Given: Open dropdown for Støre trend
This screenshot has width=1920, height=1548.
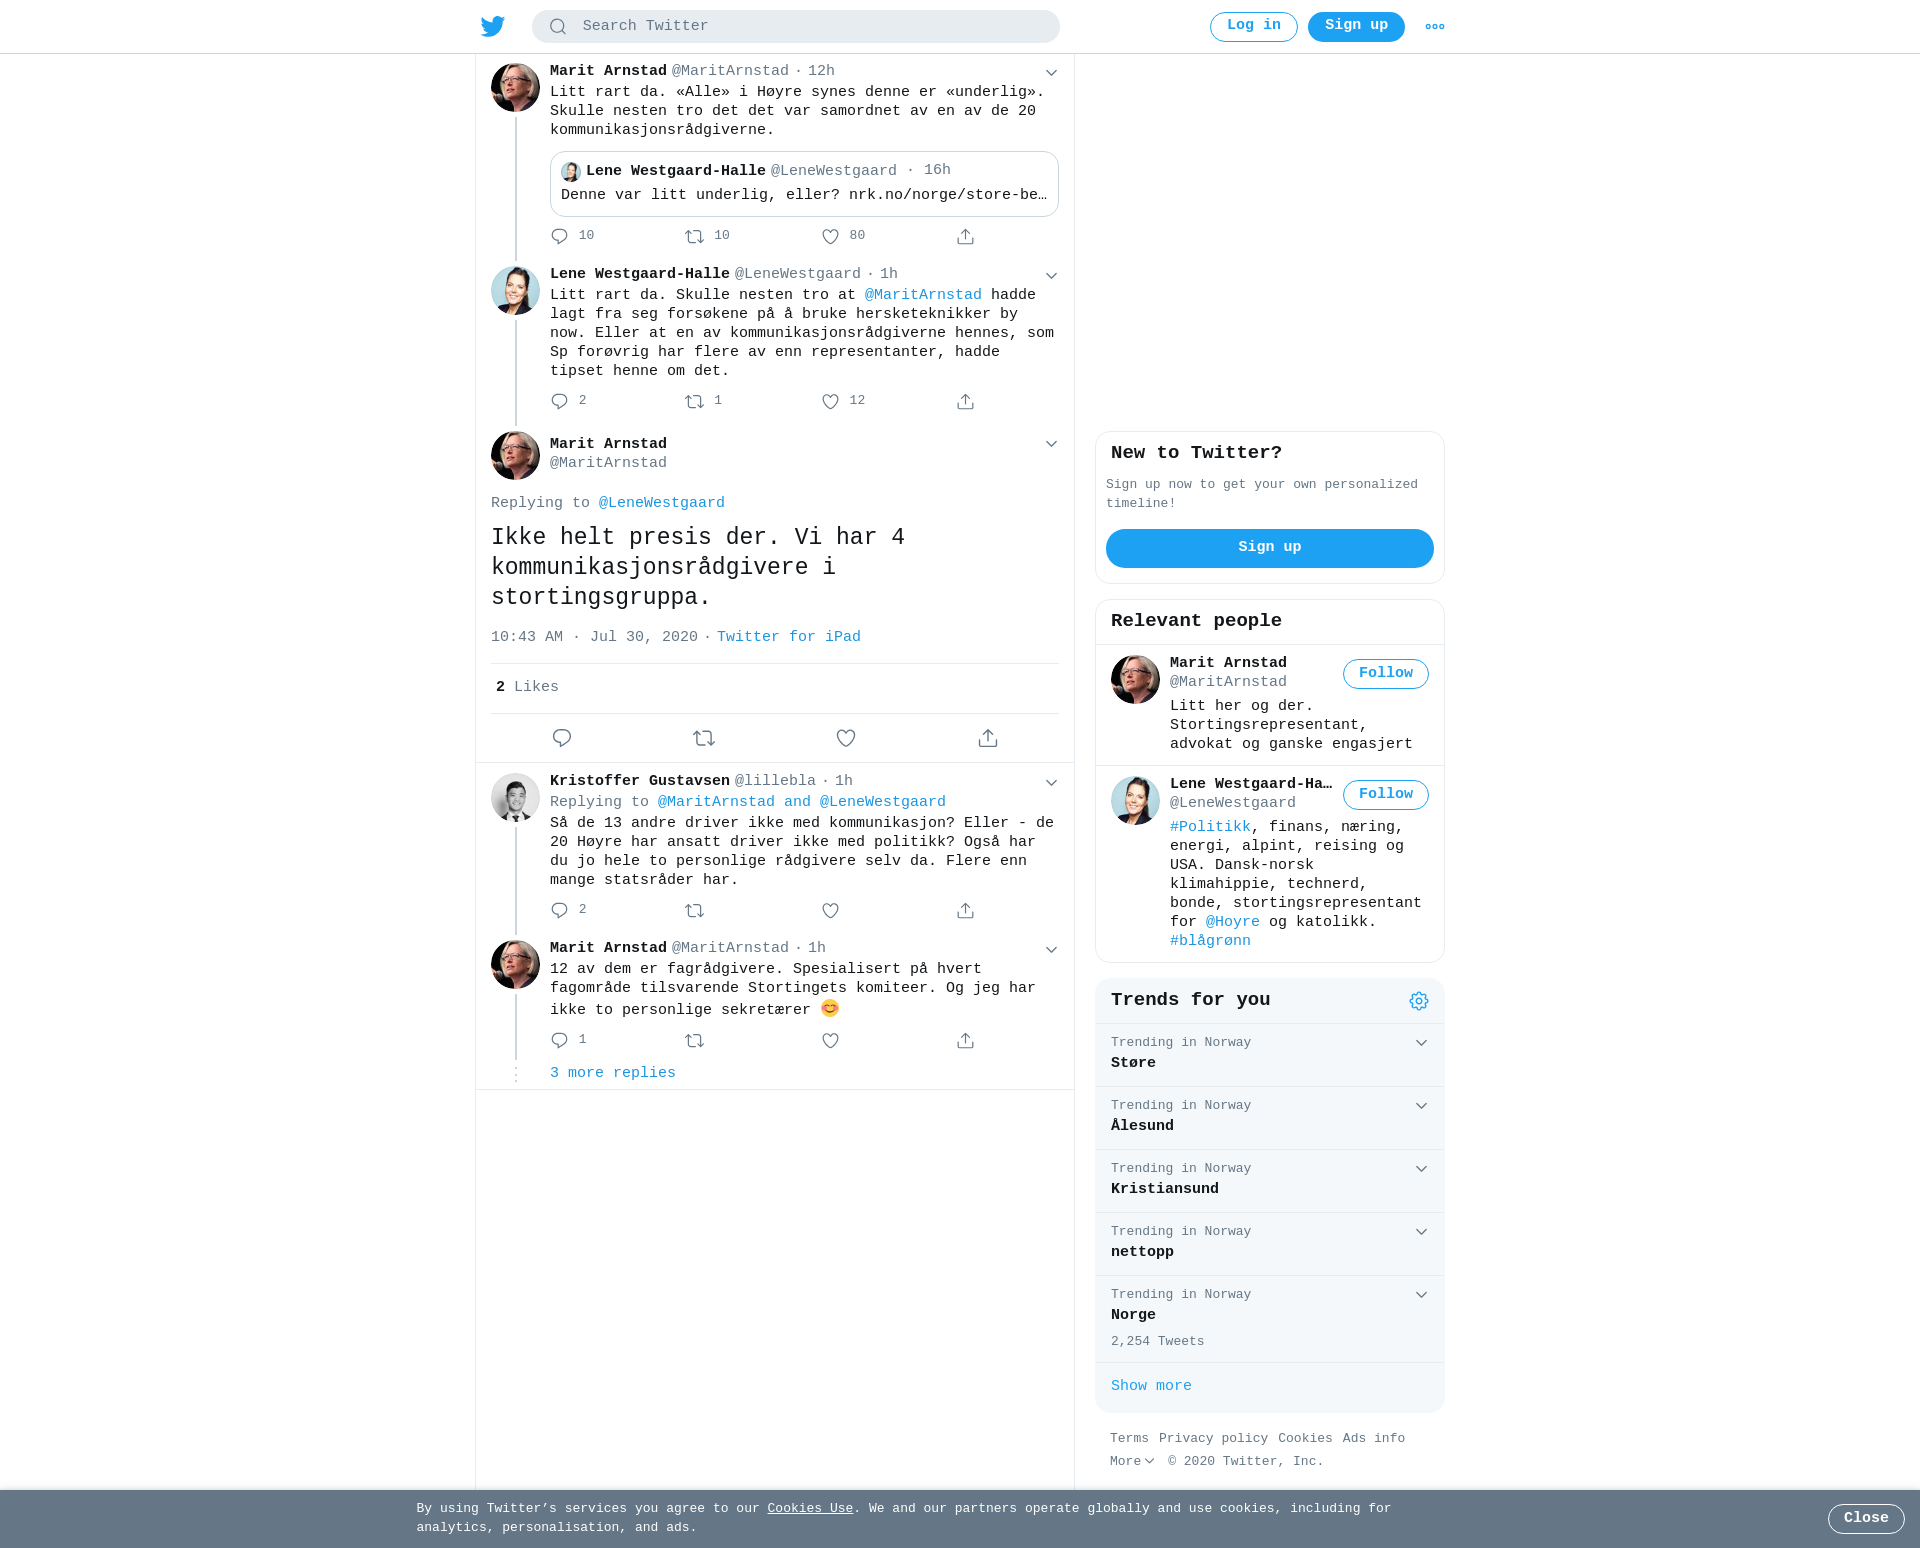Looking at the screenshot, I should click(1421, 1043).
